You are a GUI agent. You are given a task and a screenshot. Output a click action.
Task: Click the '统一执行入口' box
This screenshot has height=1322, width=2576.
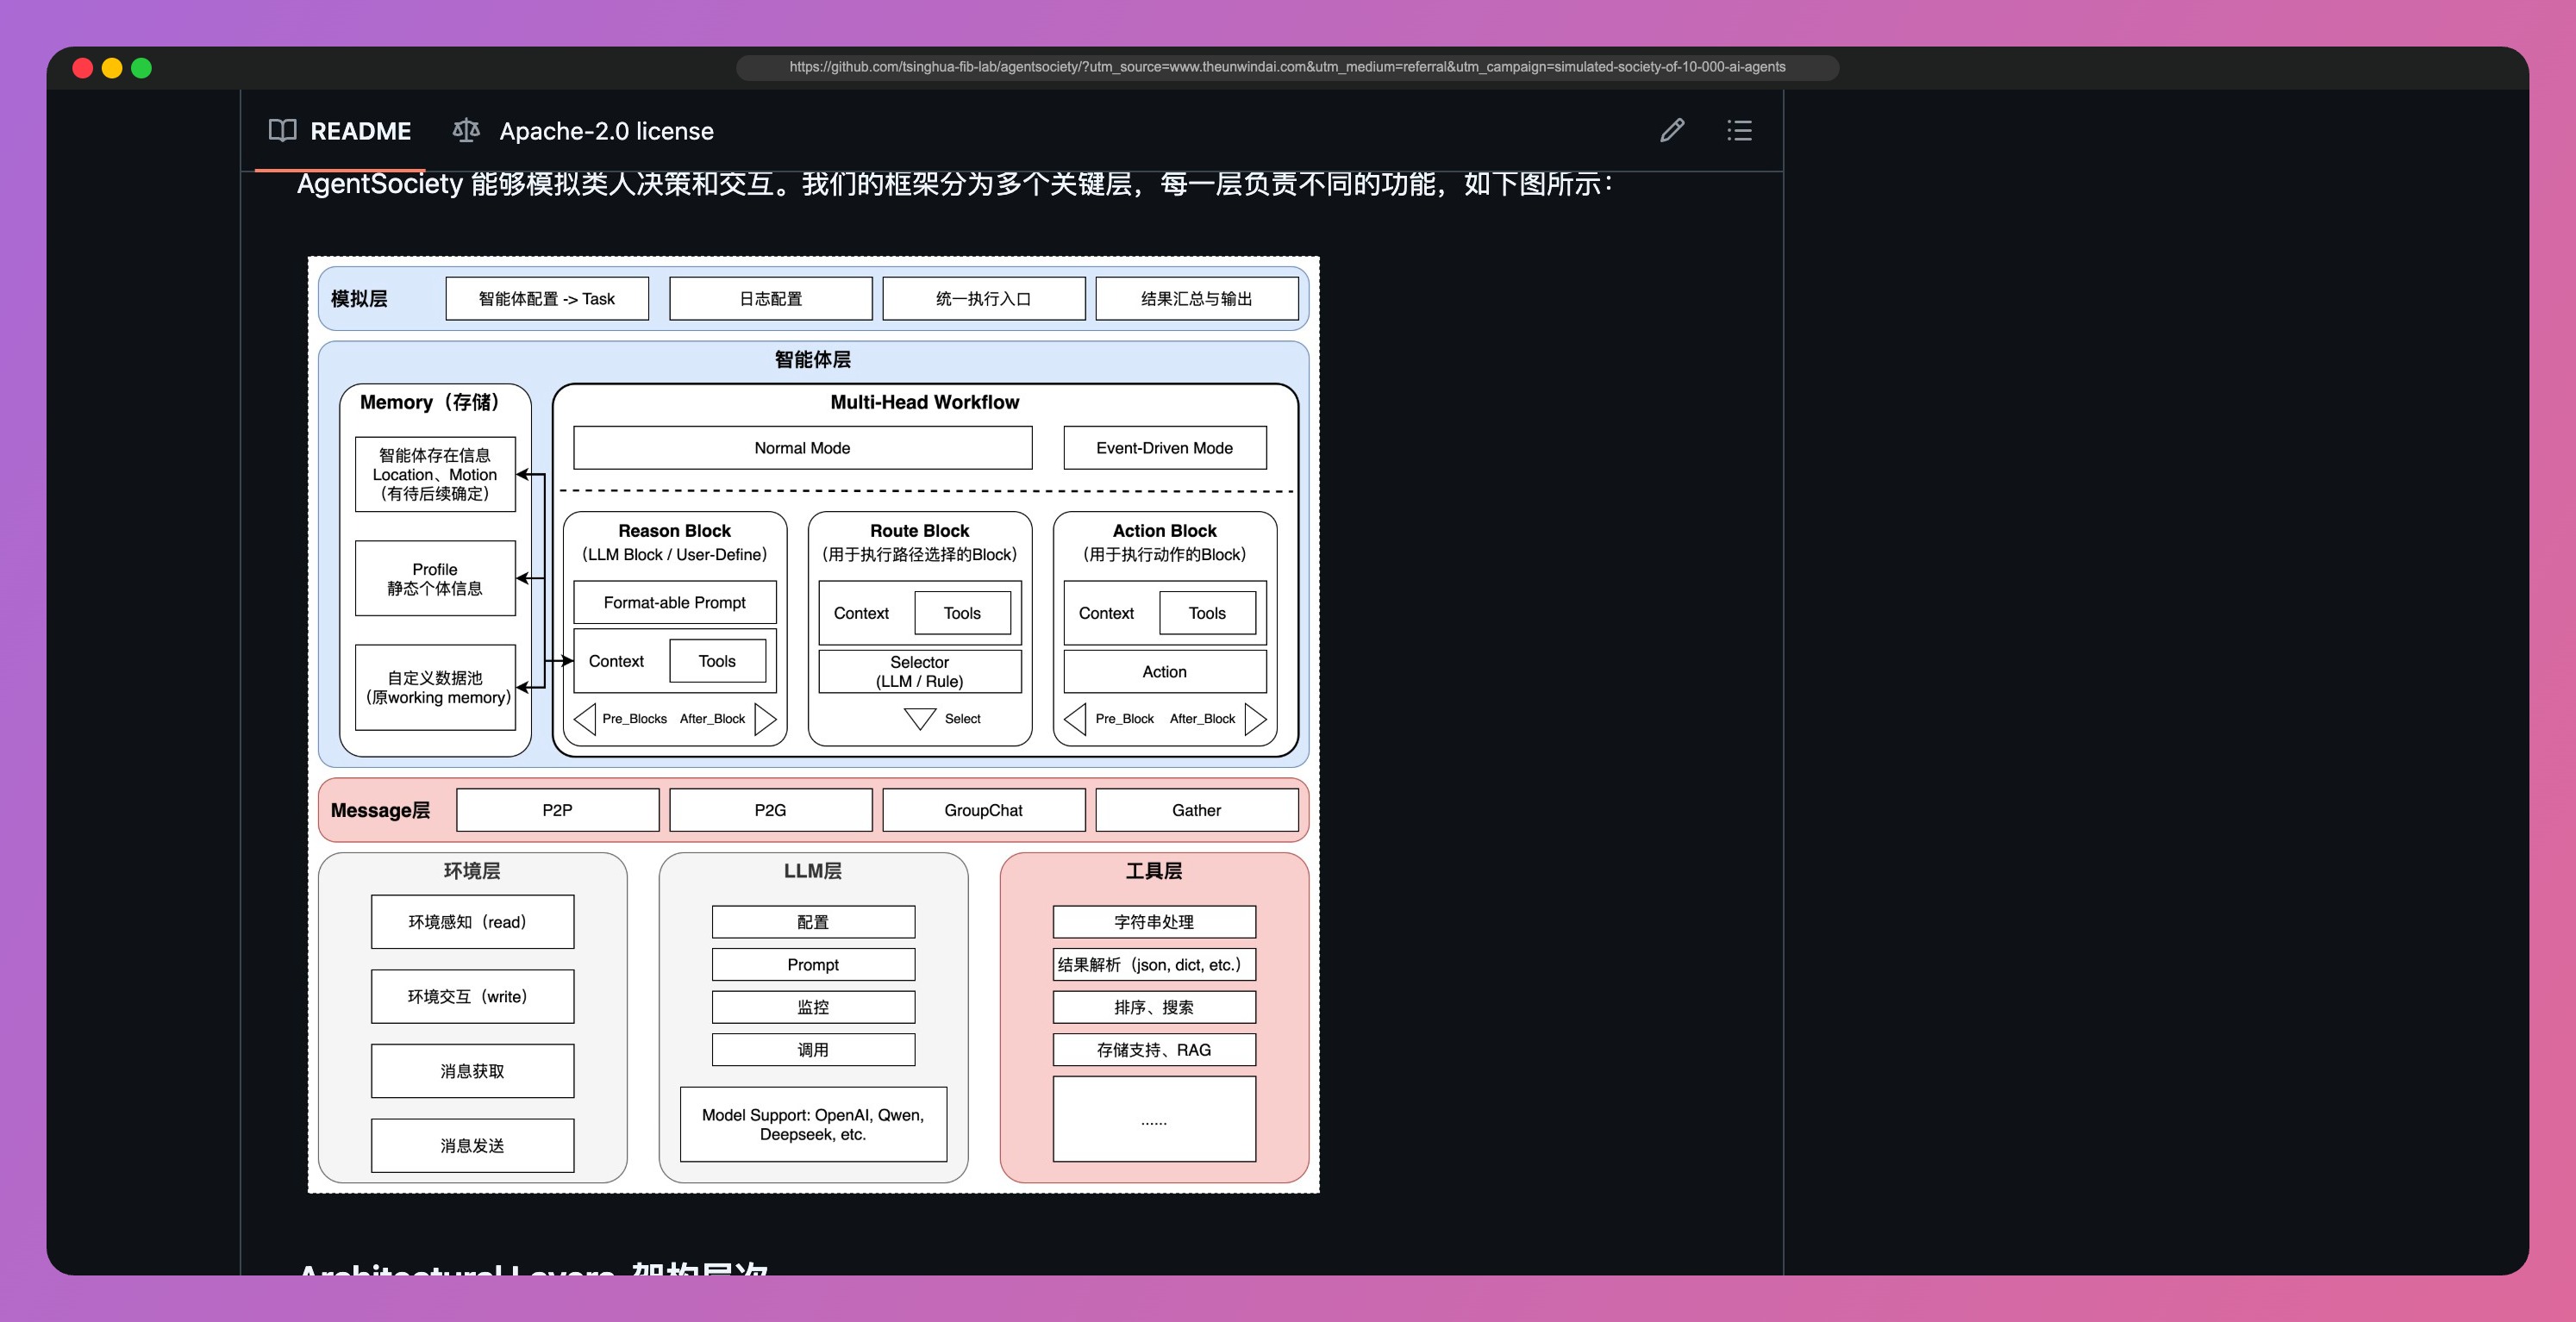click(x=984, y=299)
